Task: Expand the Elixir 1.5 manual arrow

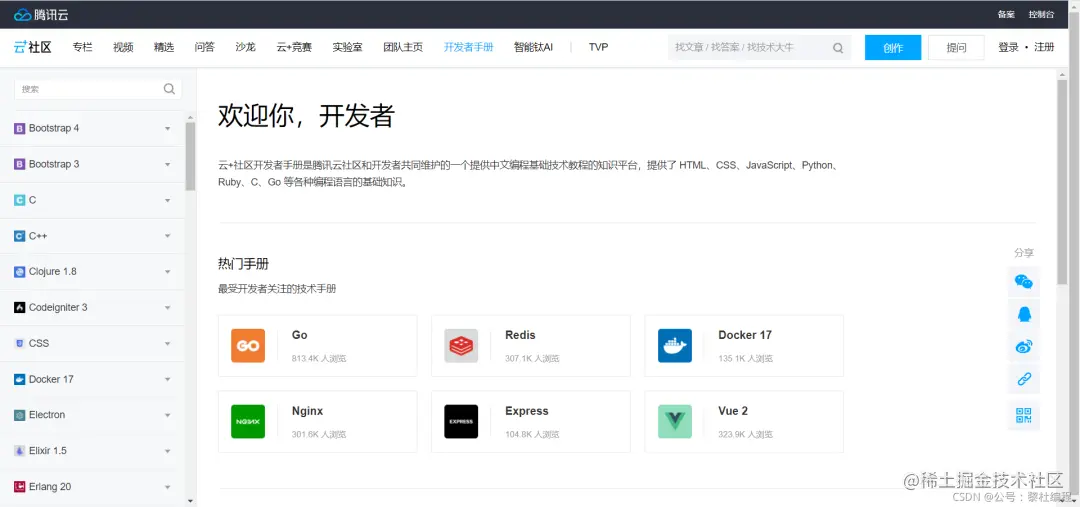Action: click(x=167, y=451)
